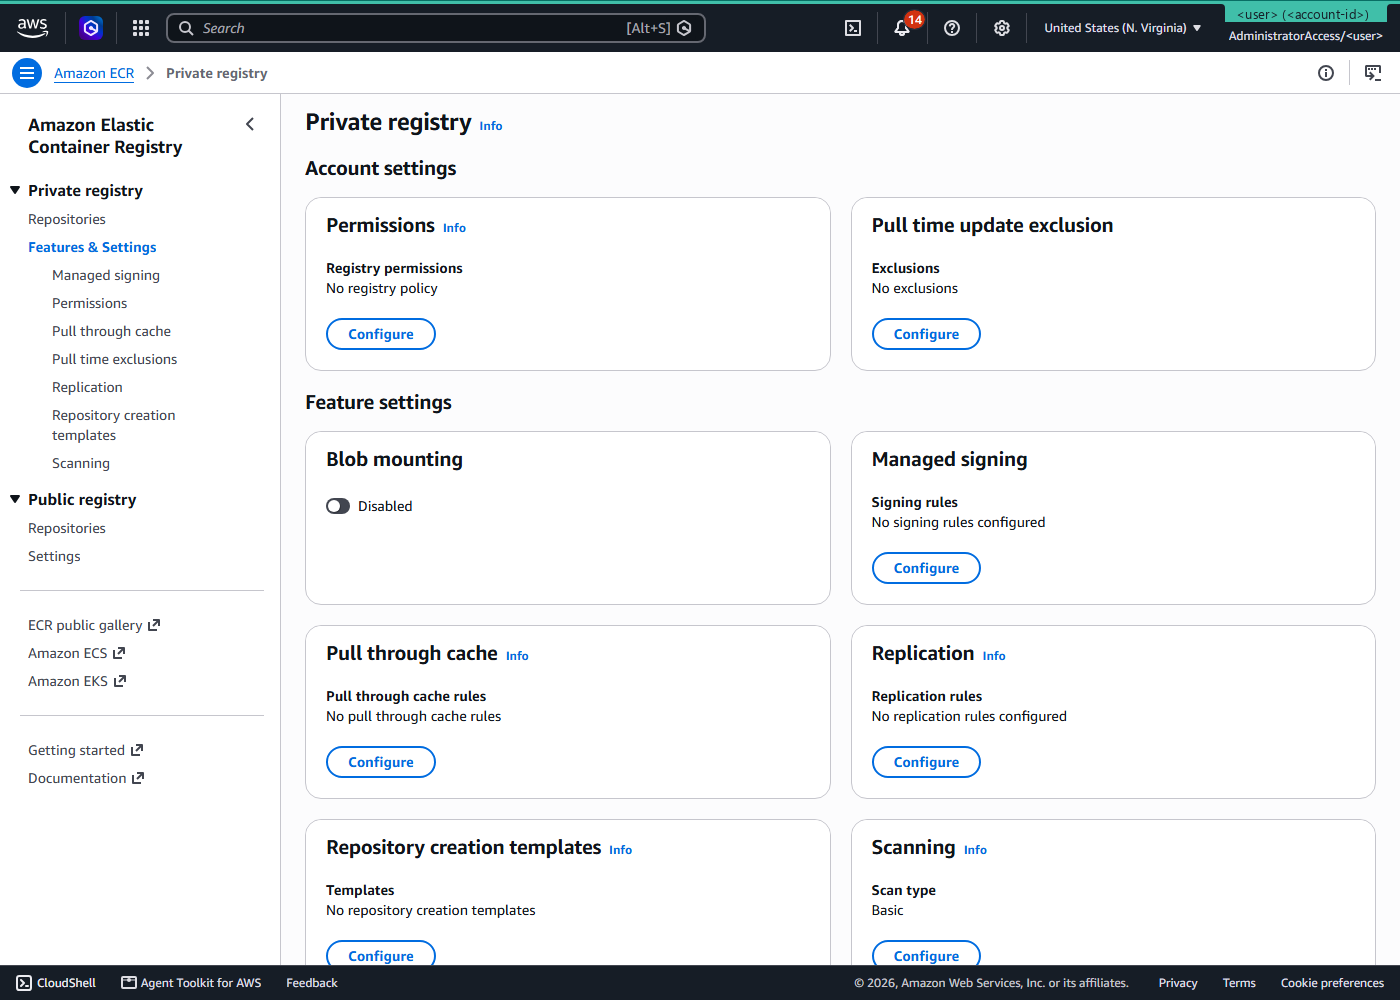Enable the Blob mounting toggle
This screenshot has width=1400, height=1000.
pos(338,506)
